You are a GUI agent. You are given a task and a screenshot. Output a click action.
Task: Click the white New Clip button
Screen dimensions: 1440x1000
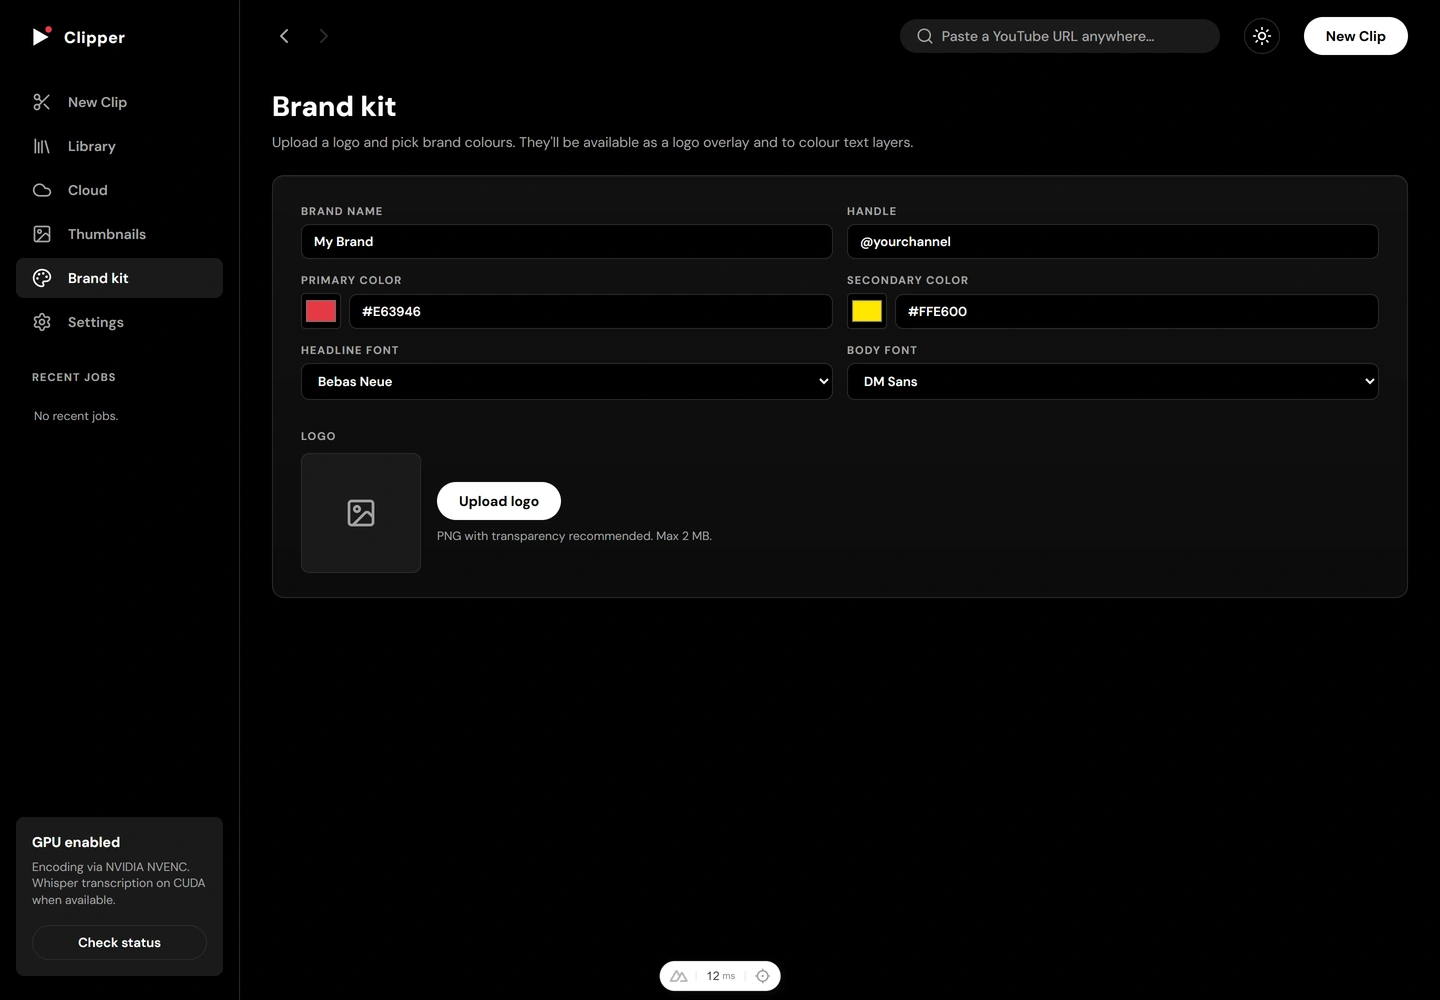pos(1356,36)
